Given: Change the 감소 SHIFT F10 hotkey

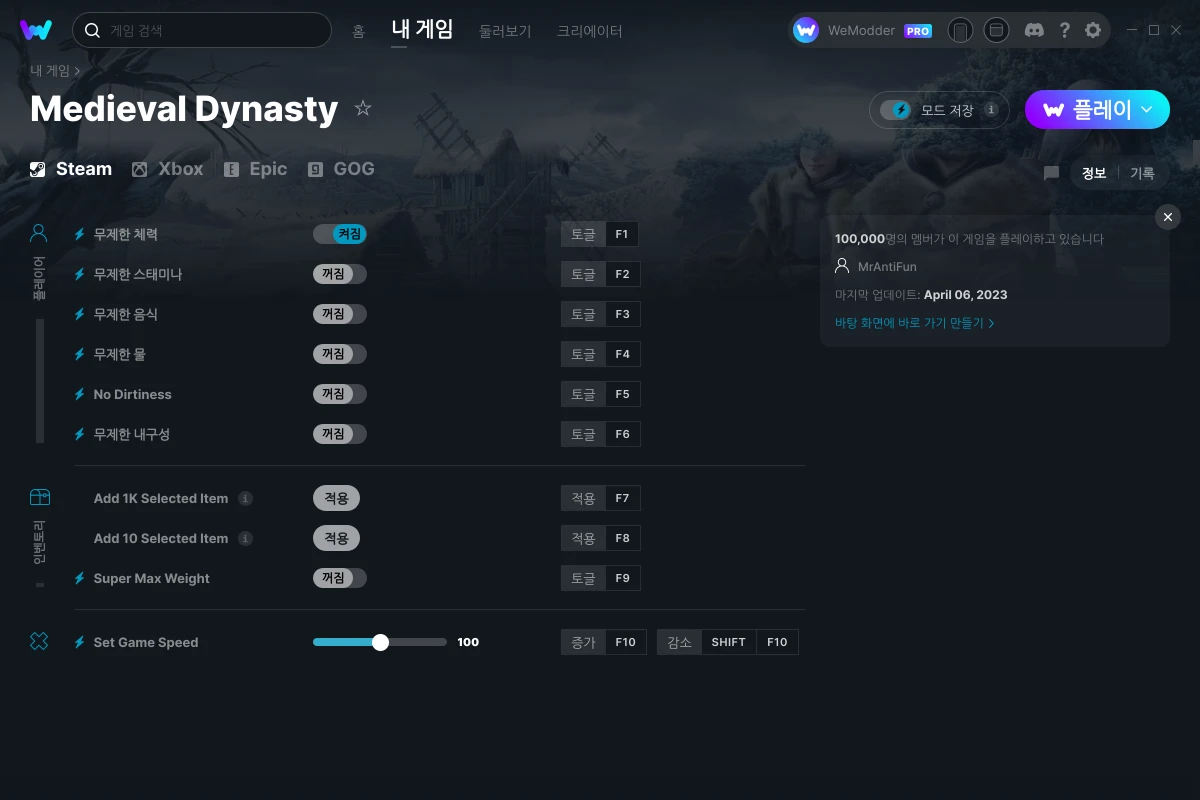Looking at the screenshot, I should pos(728,642).
